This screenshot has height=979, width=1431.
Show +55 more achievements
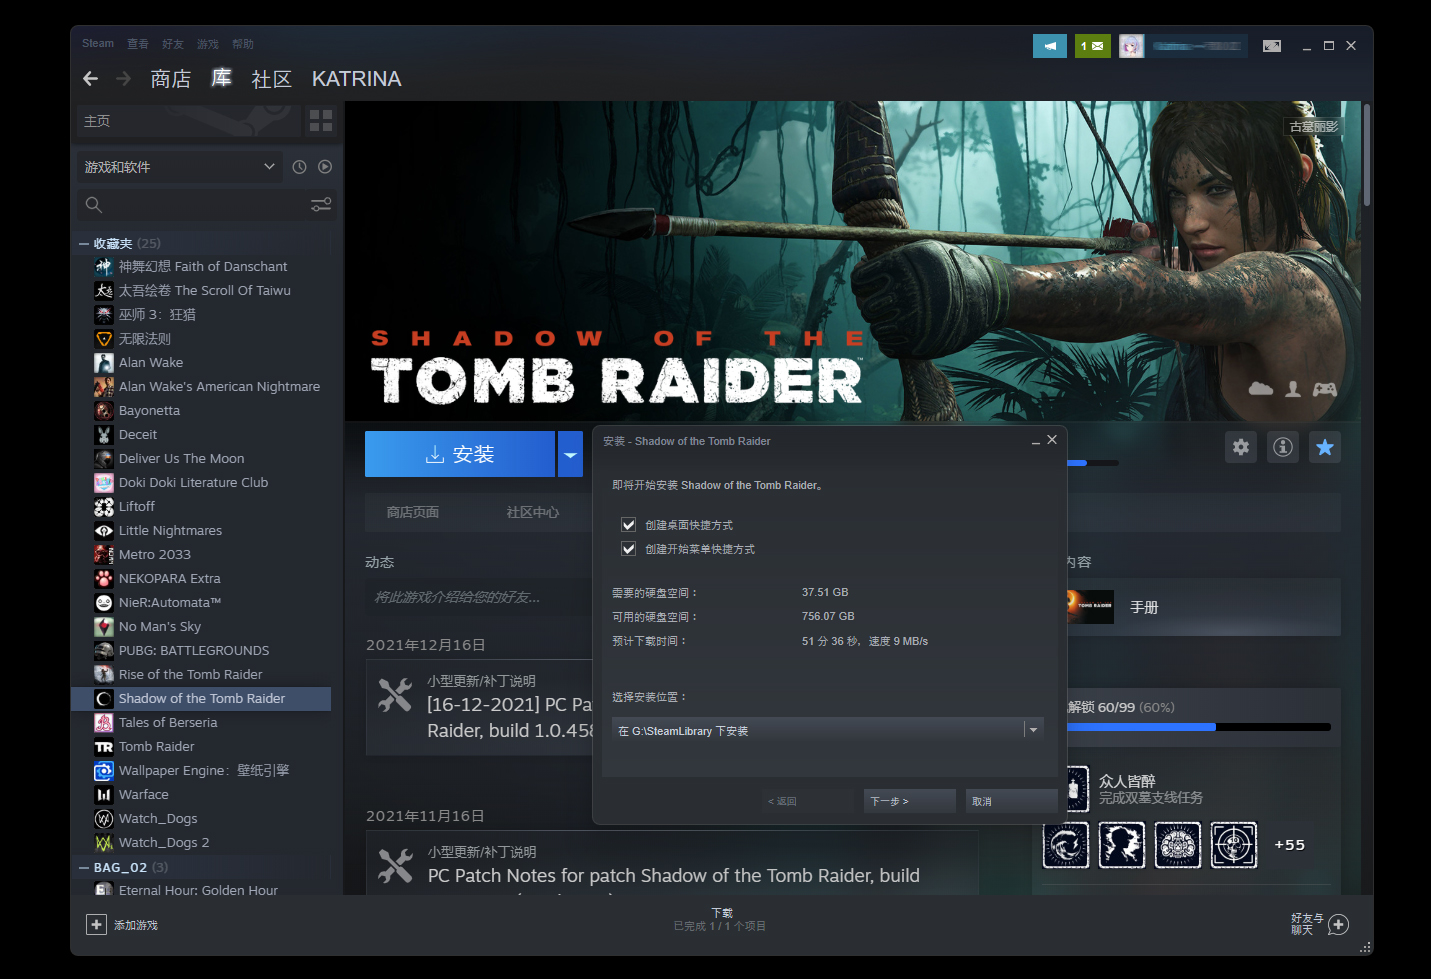(1289, 845)
